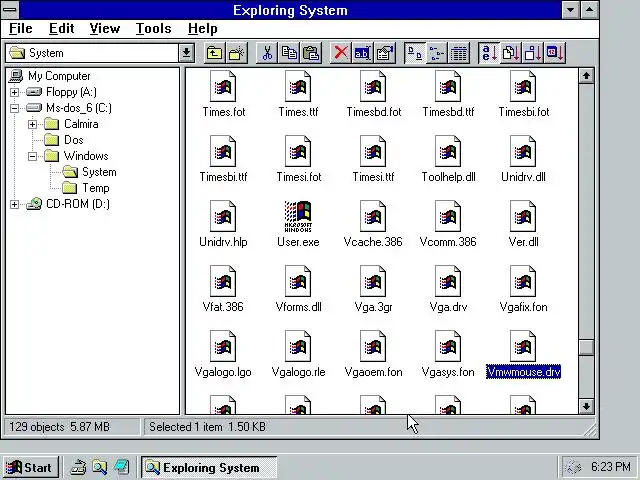Select the Vgalogo.rle file icon

point(298,346)
